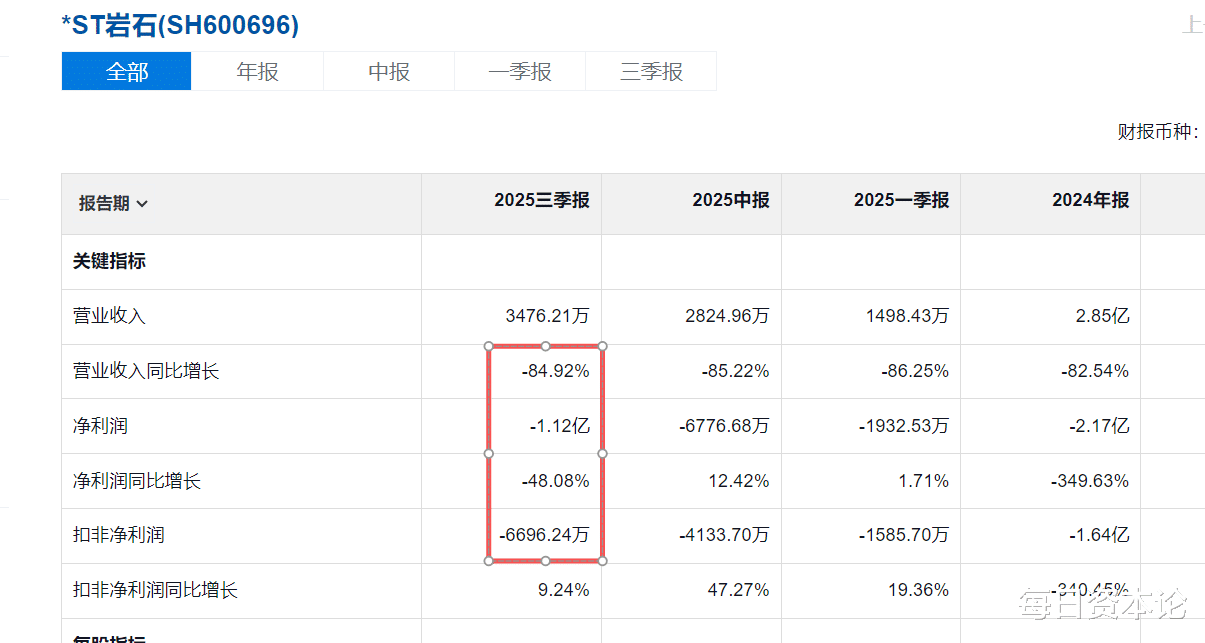Click the 3476.21万 revenue cell
This screenshot has height=643, width=1205.
[x=547, y=316]
